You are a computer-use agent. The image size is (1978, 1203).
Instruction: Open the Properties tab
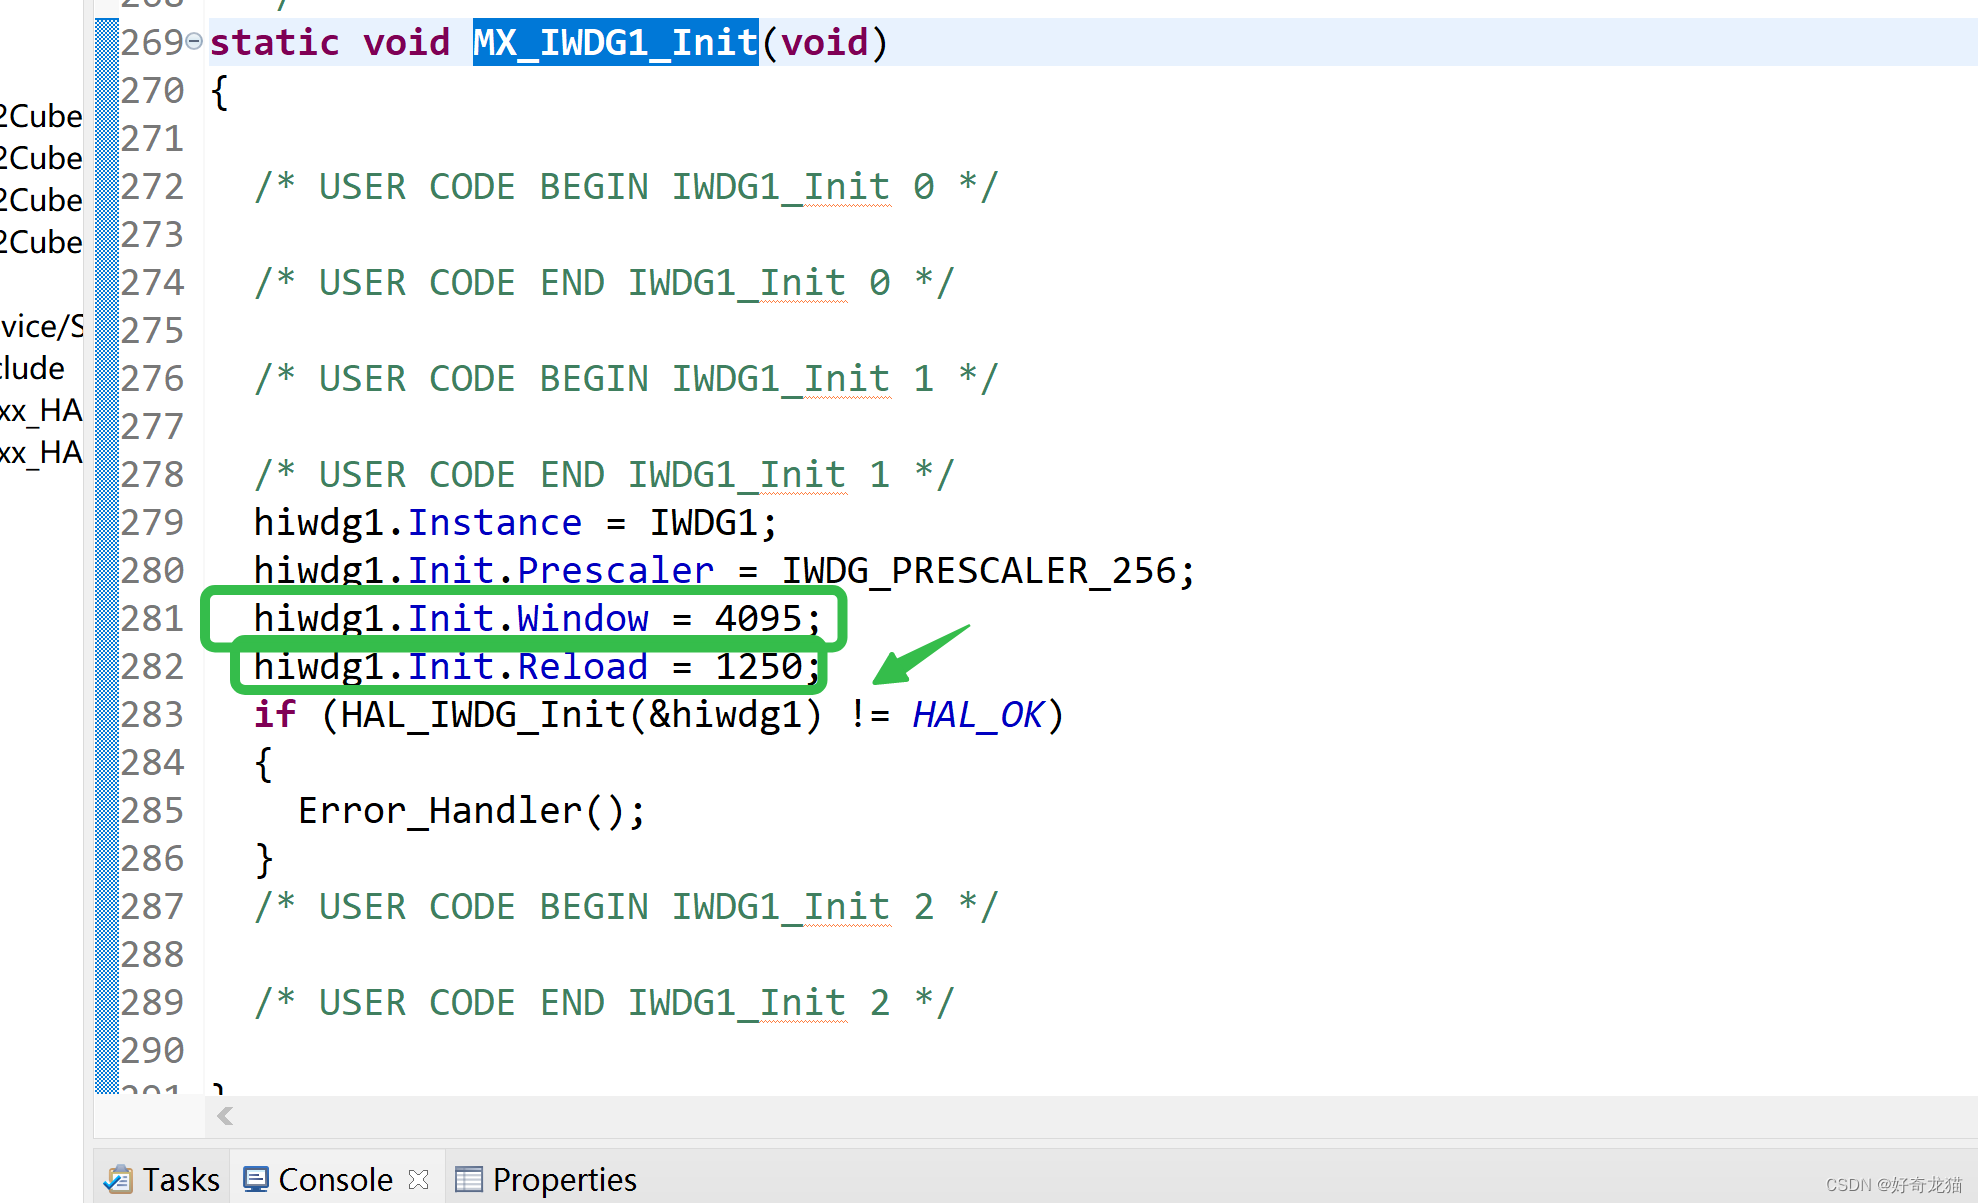[564, 1180]
